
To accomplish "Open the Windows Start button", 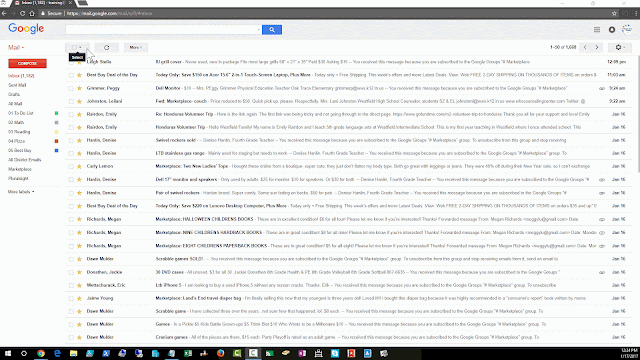I will [8, 353].
